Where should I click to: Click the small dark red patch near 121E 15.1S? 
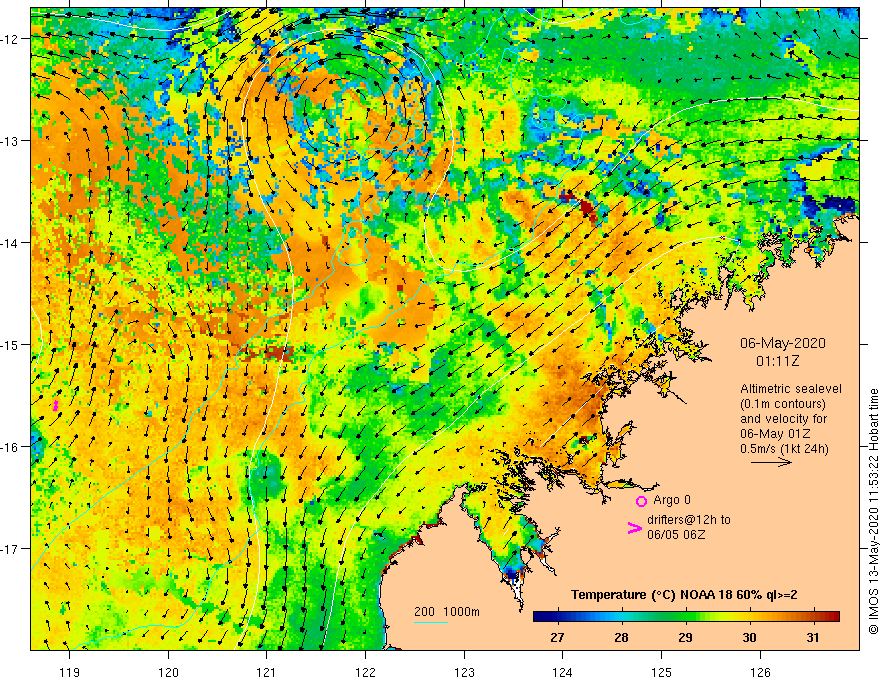pos(277,353)
